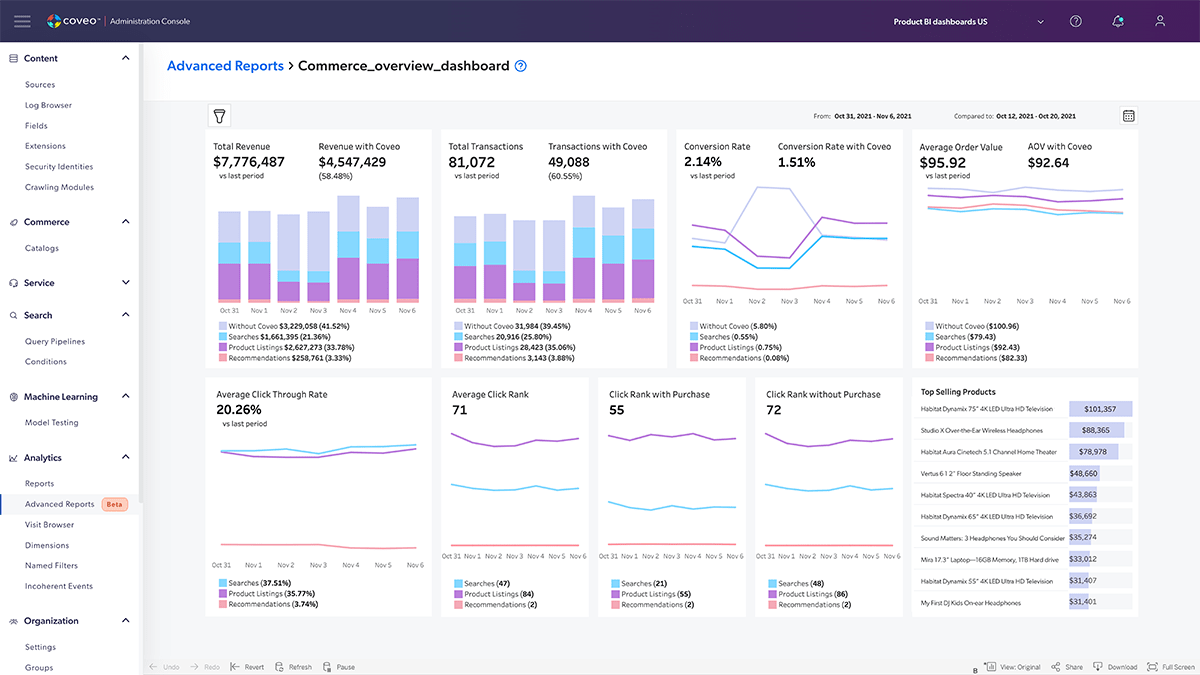The height and width of the screenshot is (675, 1200).
Task: Click the help icon in top bar
Action: [1075, 21]
